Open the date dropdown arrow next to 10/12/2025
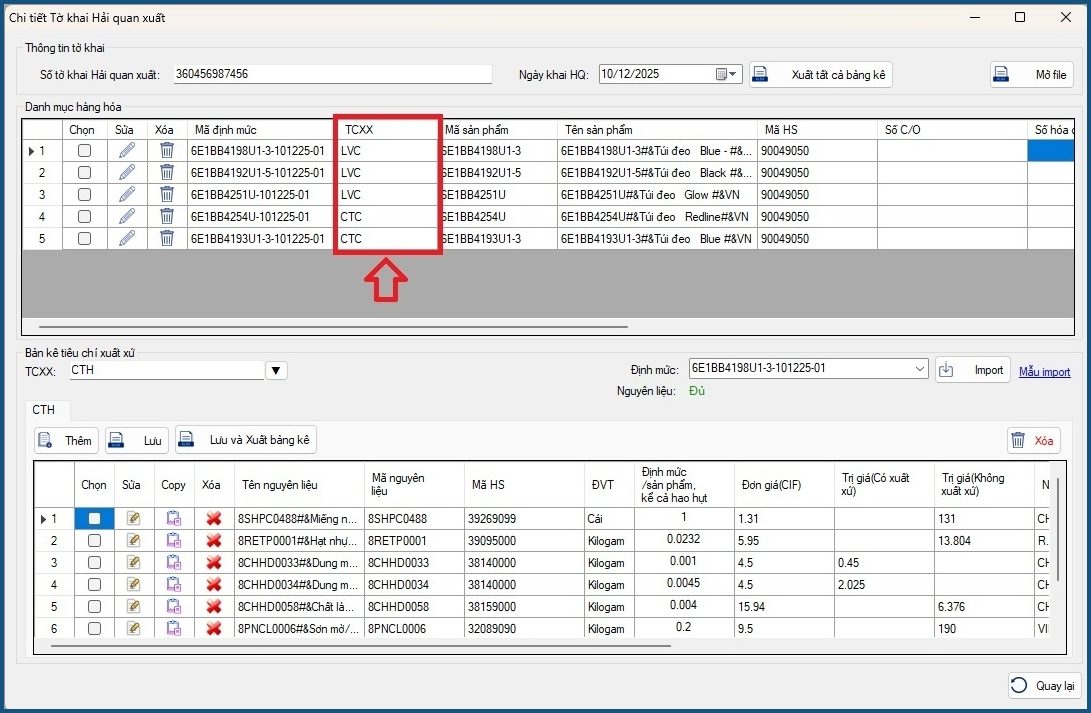The width and height of the screenshot is (1091, 713). 735,74
